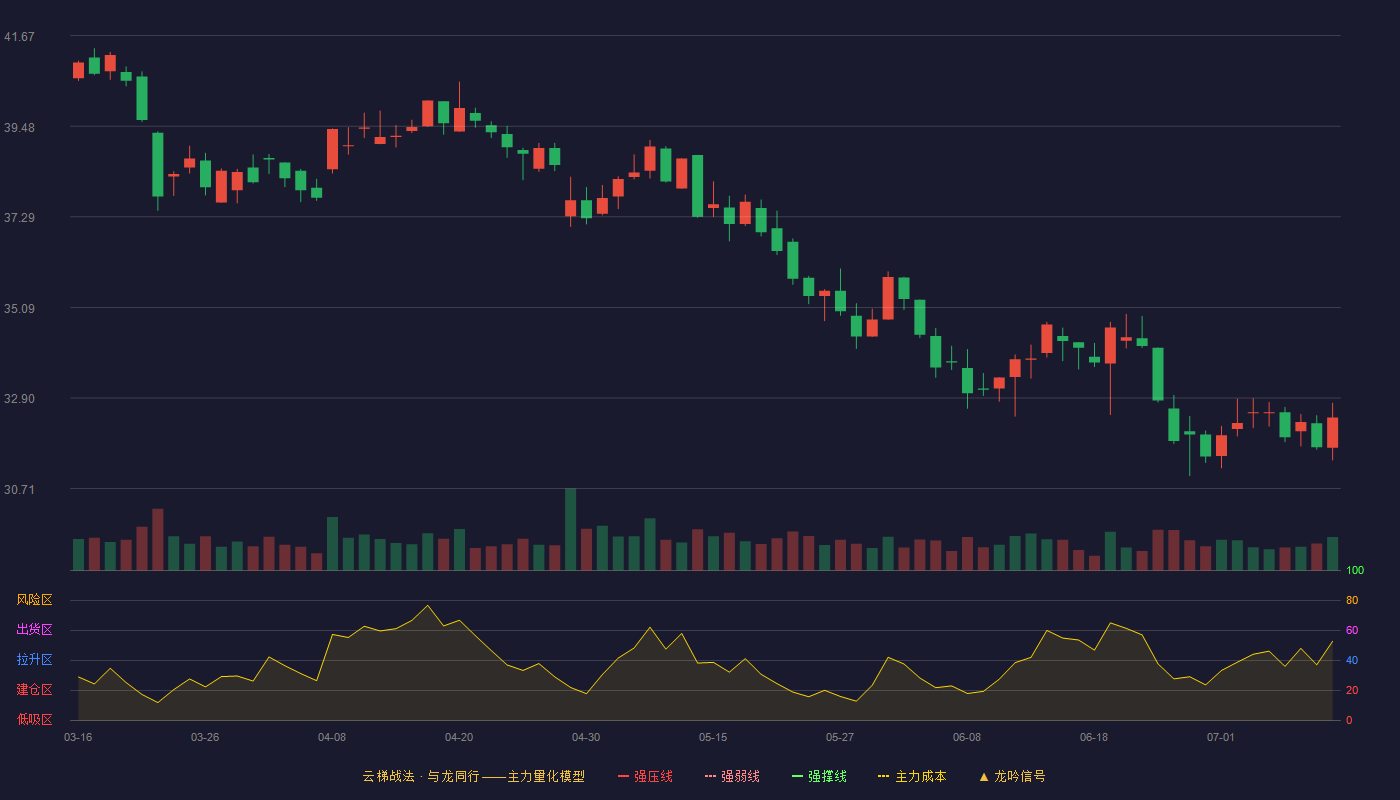The height and width of the screenshot is (800, 1400).
Task: Click the 云梯战法 title text
Action: tap(388, 776)
